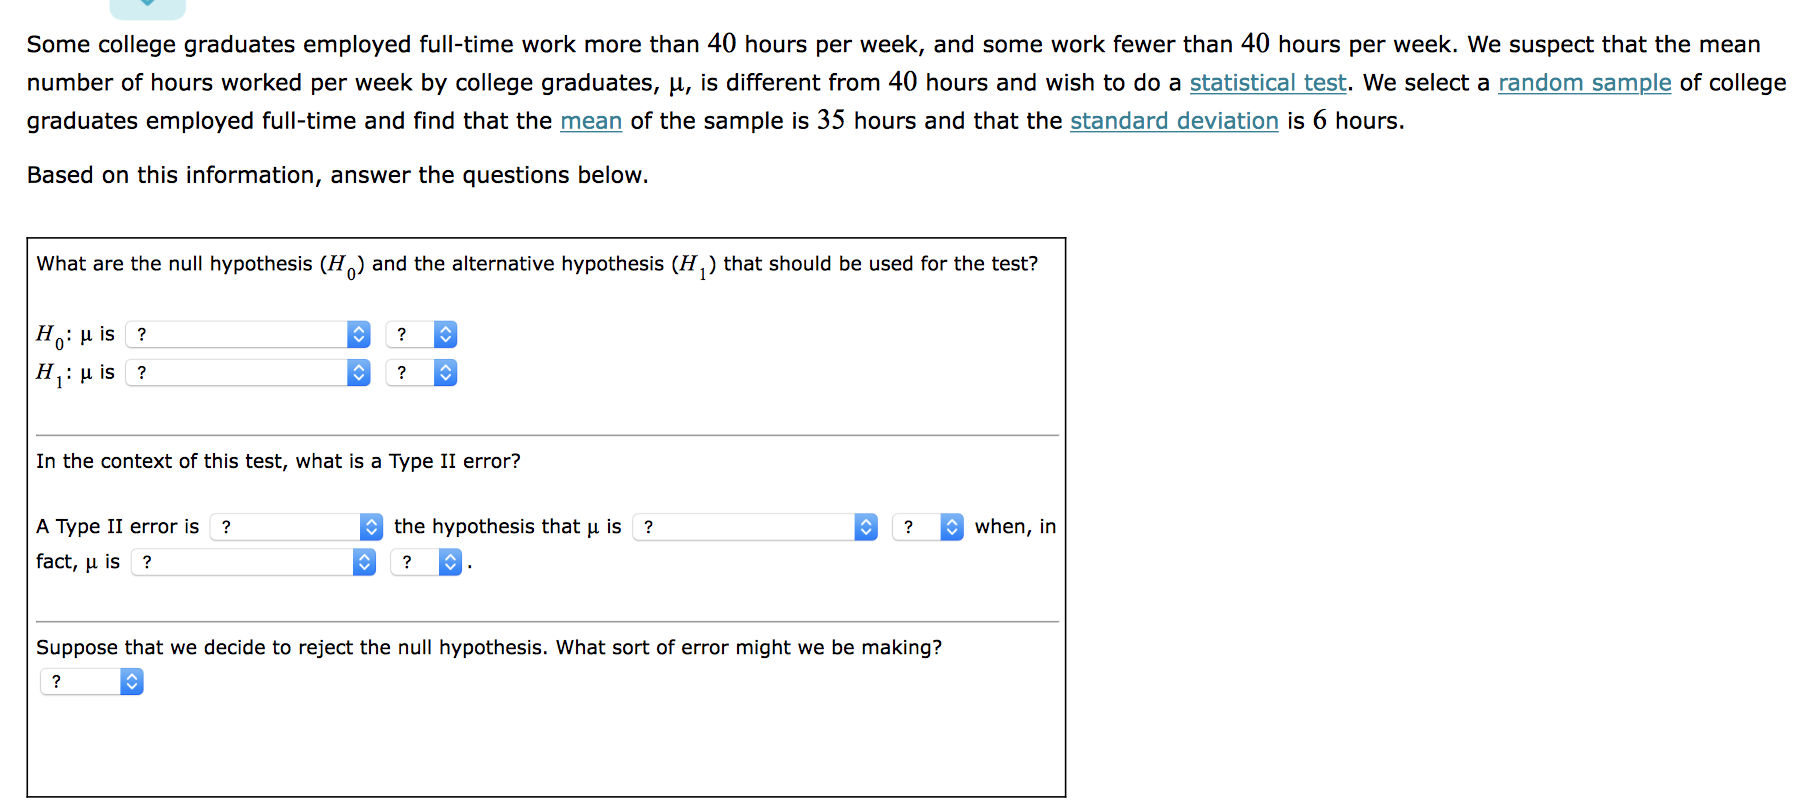Open the comparison operator dropdown next to H₀
Screen dimensions: 1796x806
420,334
